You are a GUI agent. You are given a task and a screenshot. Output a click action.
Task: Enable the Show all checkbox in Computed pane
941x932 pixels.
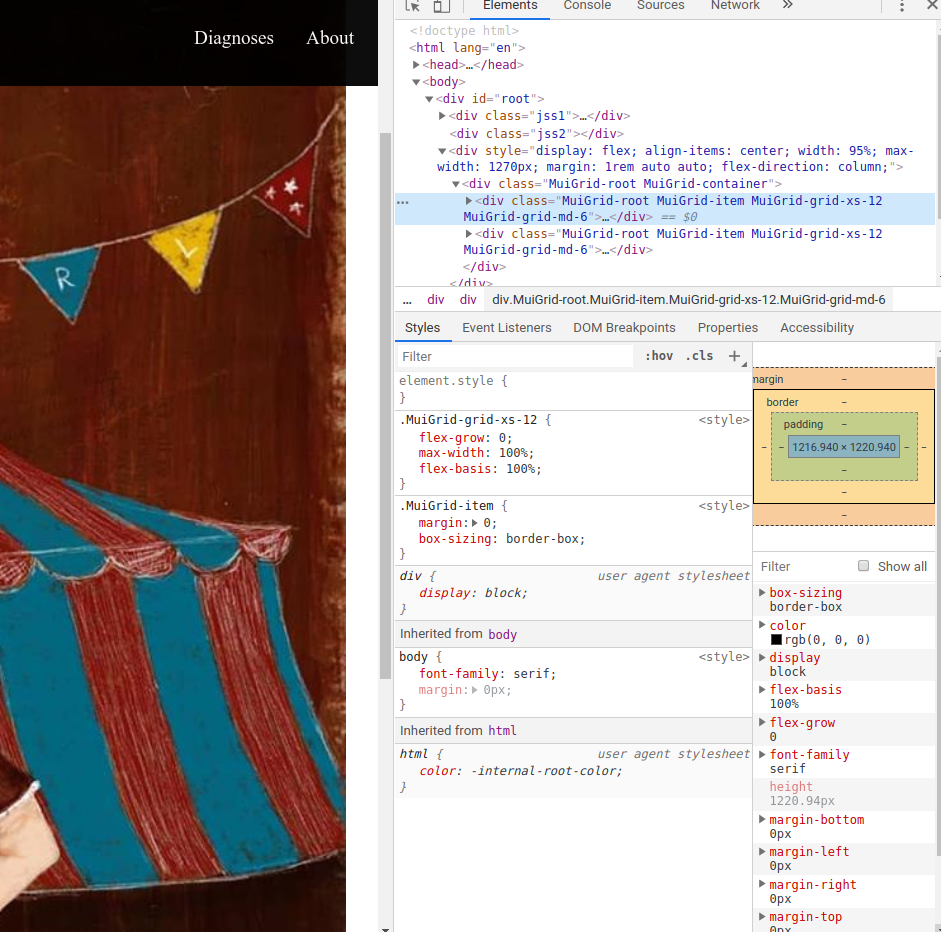[x=862, y=566]
